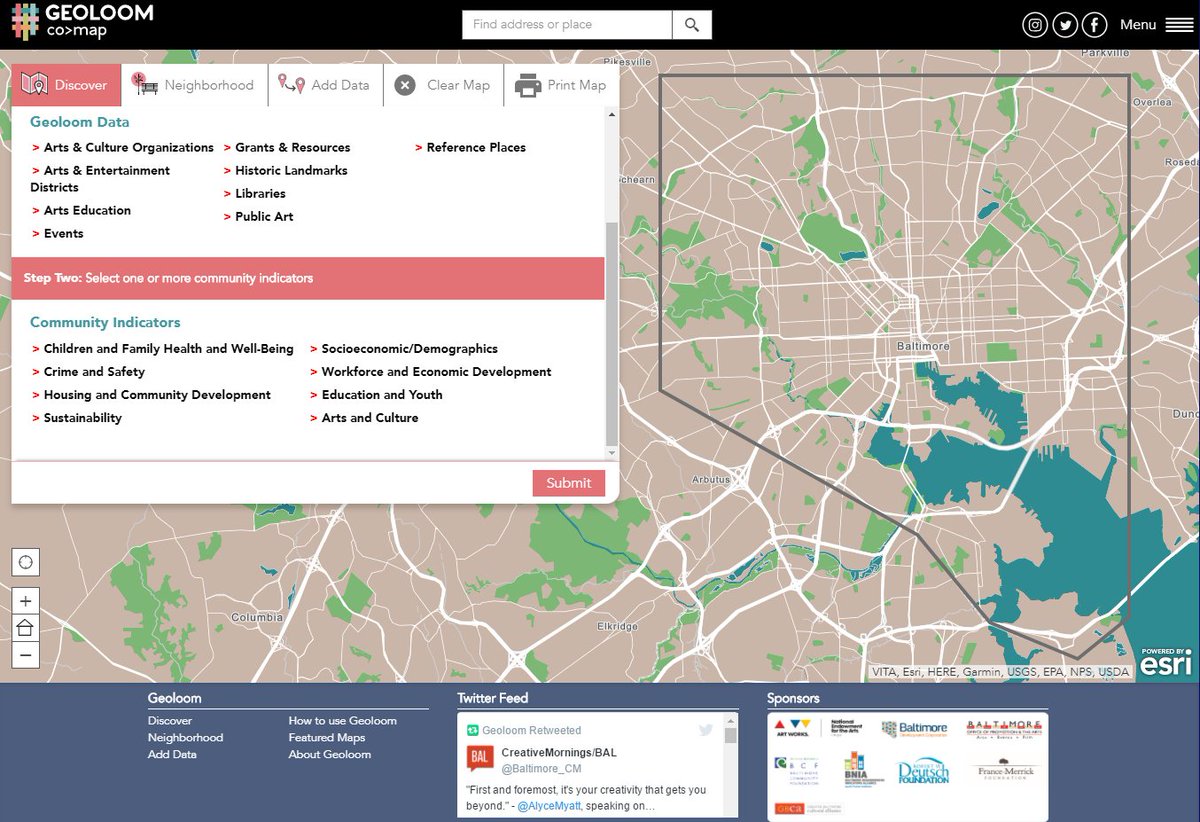Switch to the Neighborhood tab
The height and width of the screenshot is (822, 1200).
[x=195, y=85]
